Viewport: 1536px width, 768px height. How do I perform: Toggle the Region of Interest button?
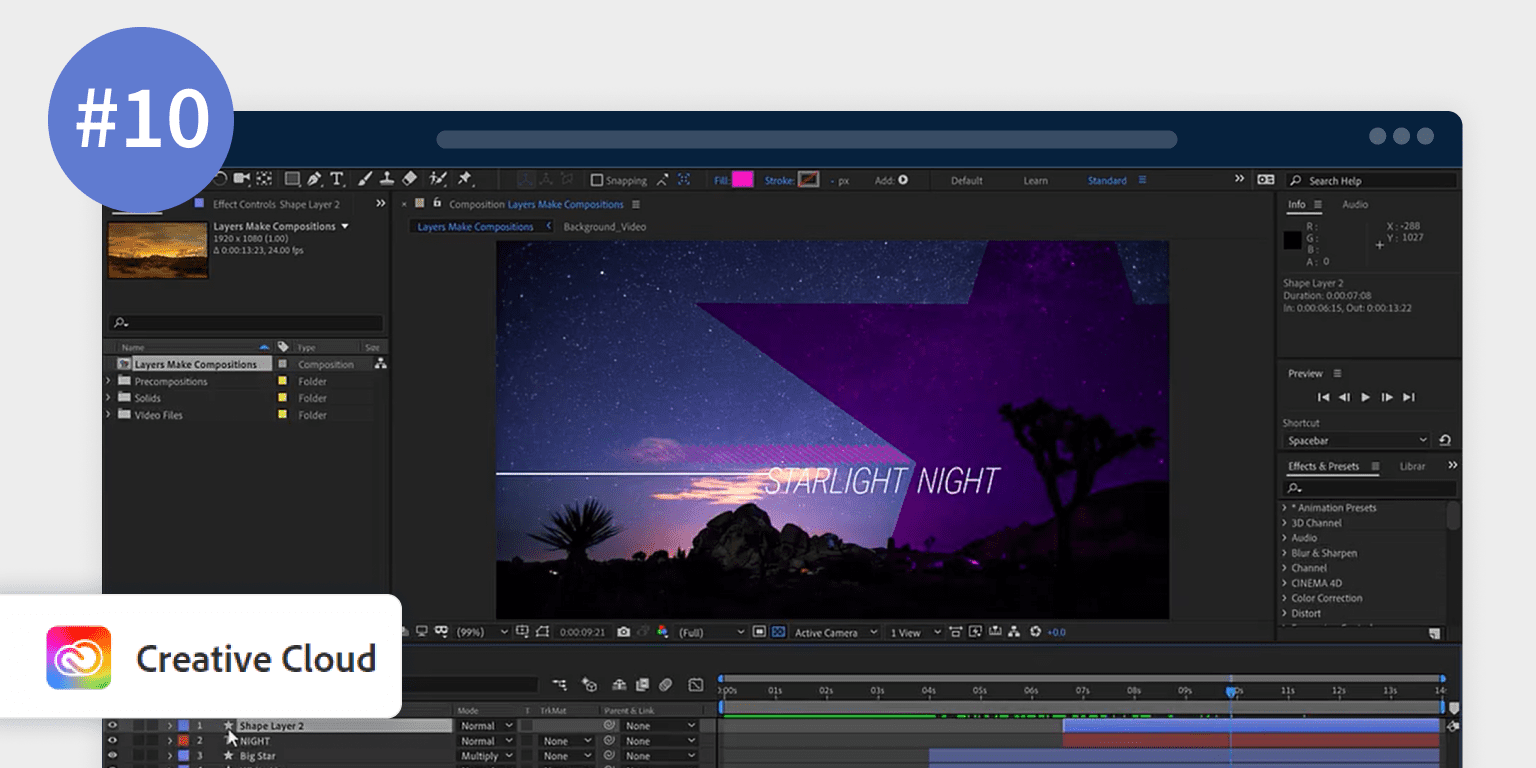pyautogui.click(x=758, y=632)
